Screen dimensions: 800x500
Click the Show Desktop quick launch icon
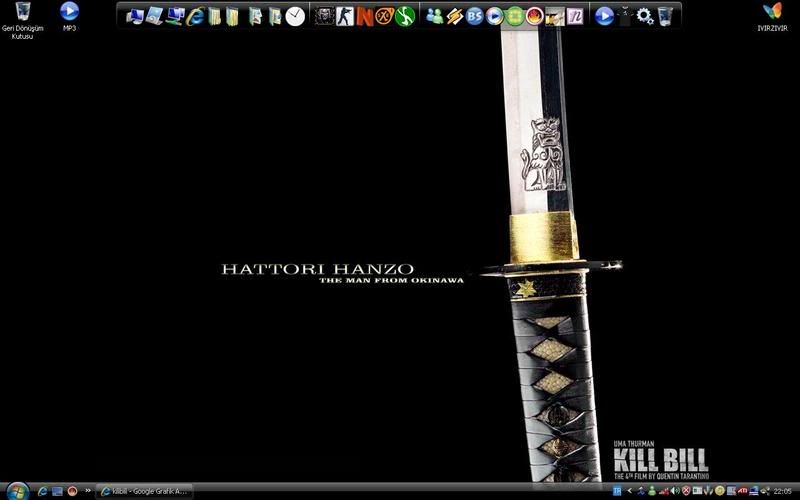(58, 491)
